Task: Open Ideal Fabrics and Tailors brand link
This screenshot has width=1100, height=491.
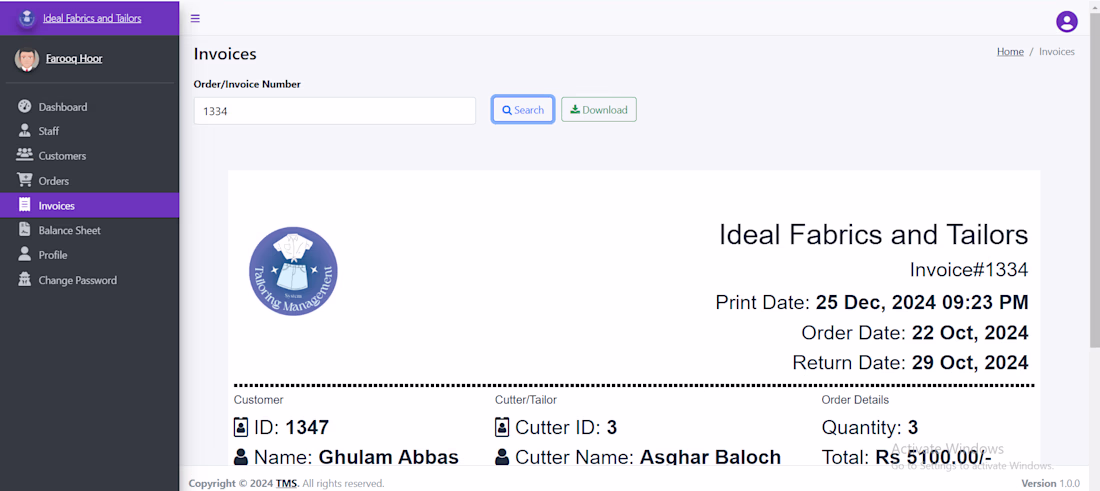Action: coord(92,18)
